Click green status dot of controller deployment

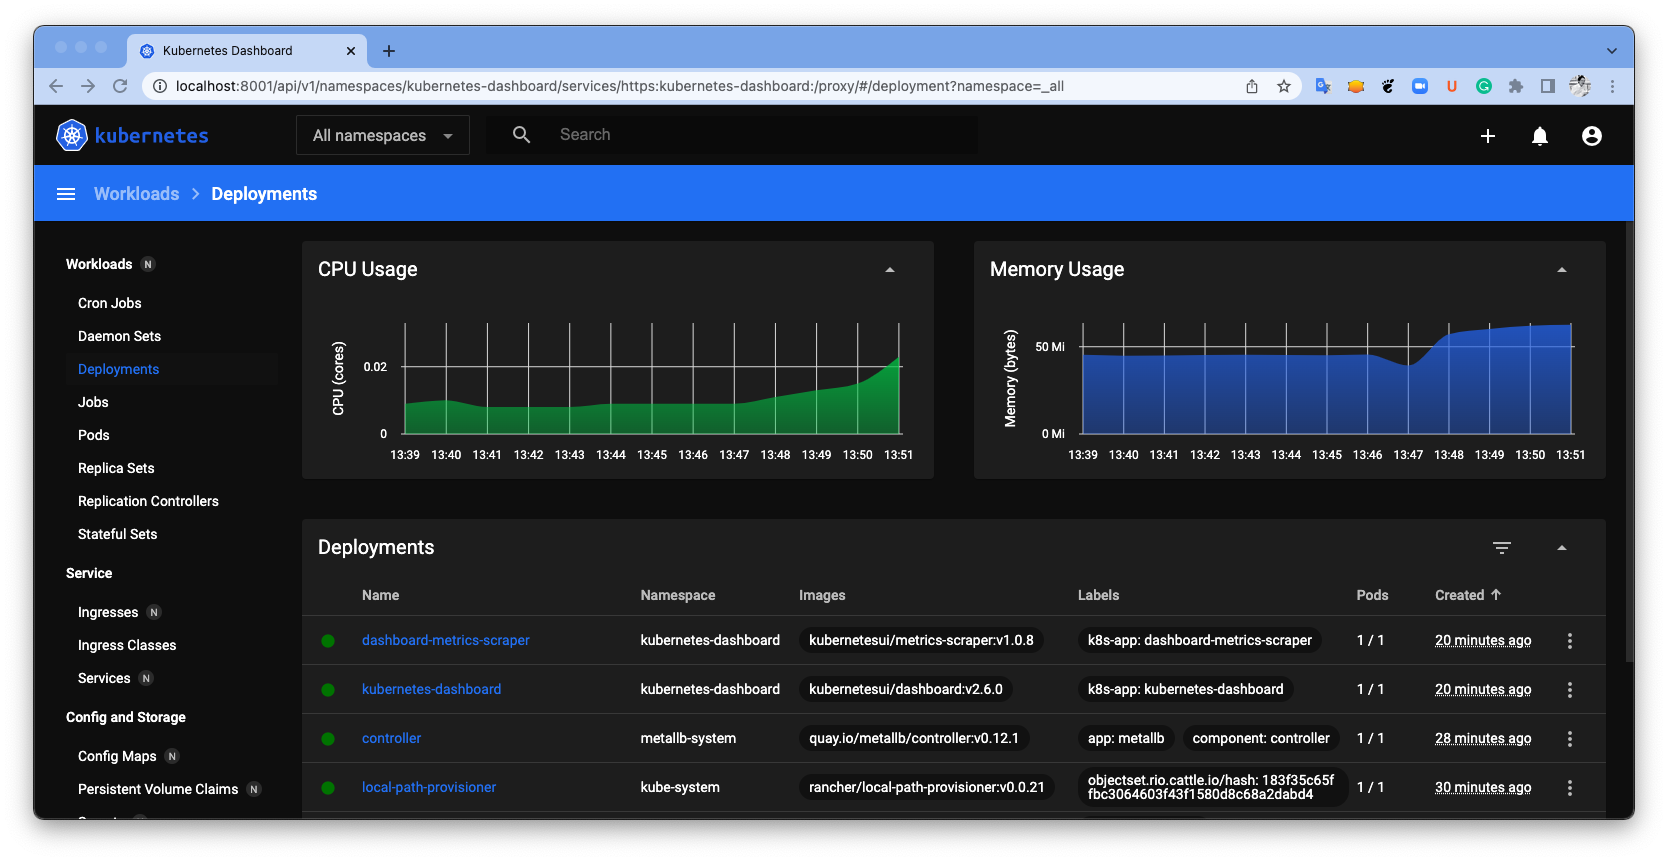pos(328,739)
